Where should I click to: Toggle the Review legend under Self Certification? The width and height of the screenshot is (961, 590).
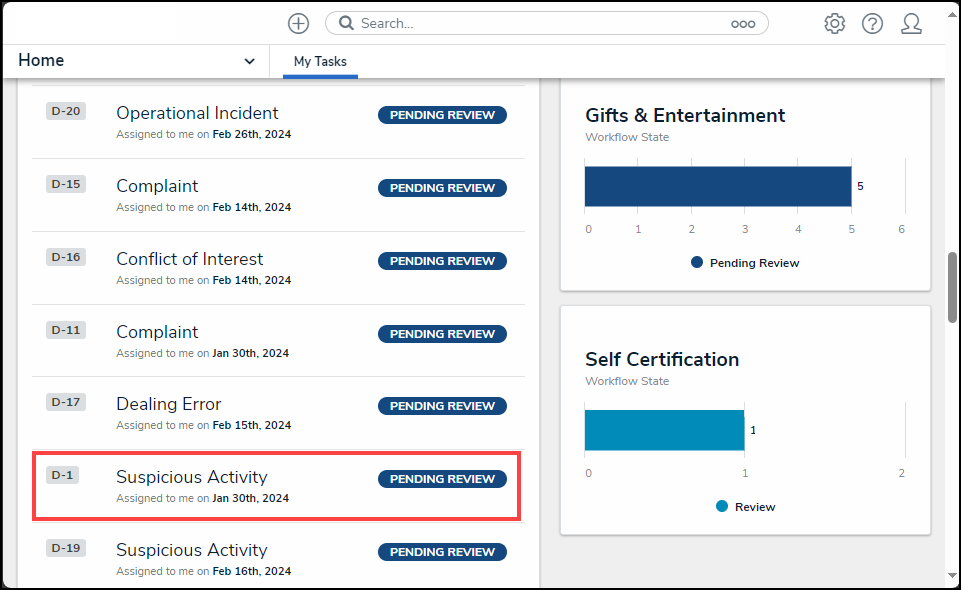click(745, 506)
